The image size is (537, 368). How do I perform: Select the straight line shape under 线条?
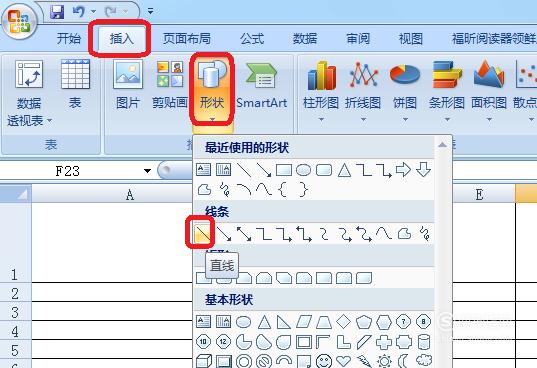point(202,234)
